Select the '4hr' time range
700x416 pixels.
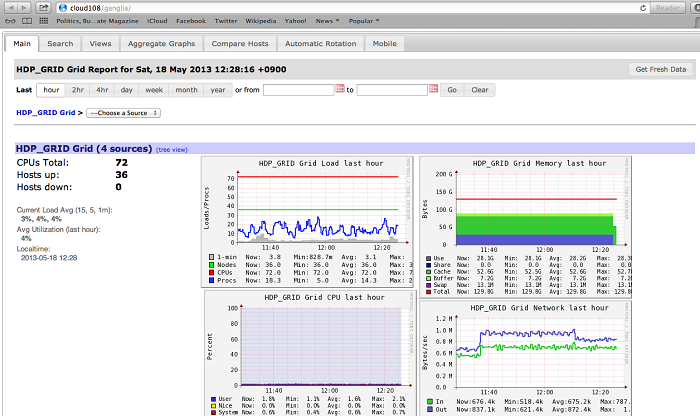point(102,90)
